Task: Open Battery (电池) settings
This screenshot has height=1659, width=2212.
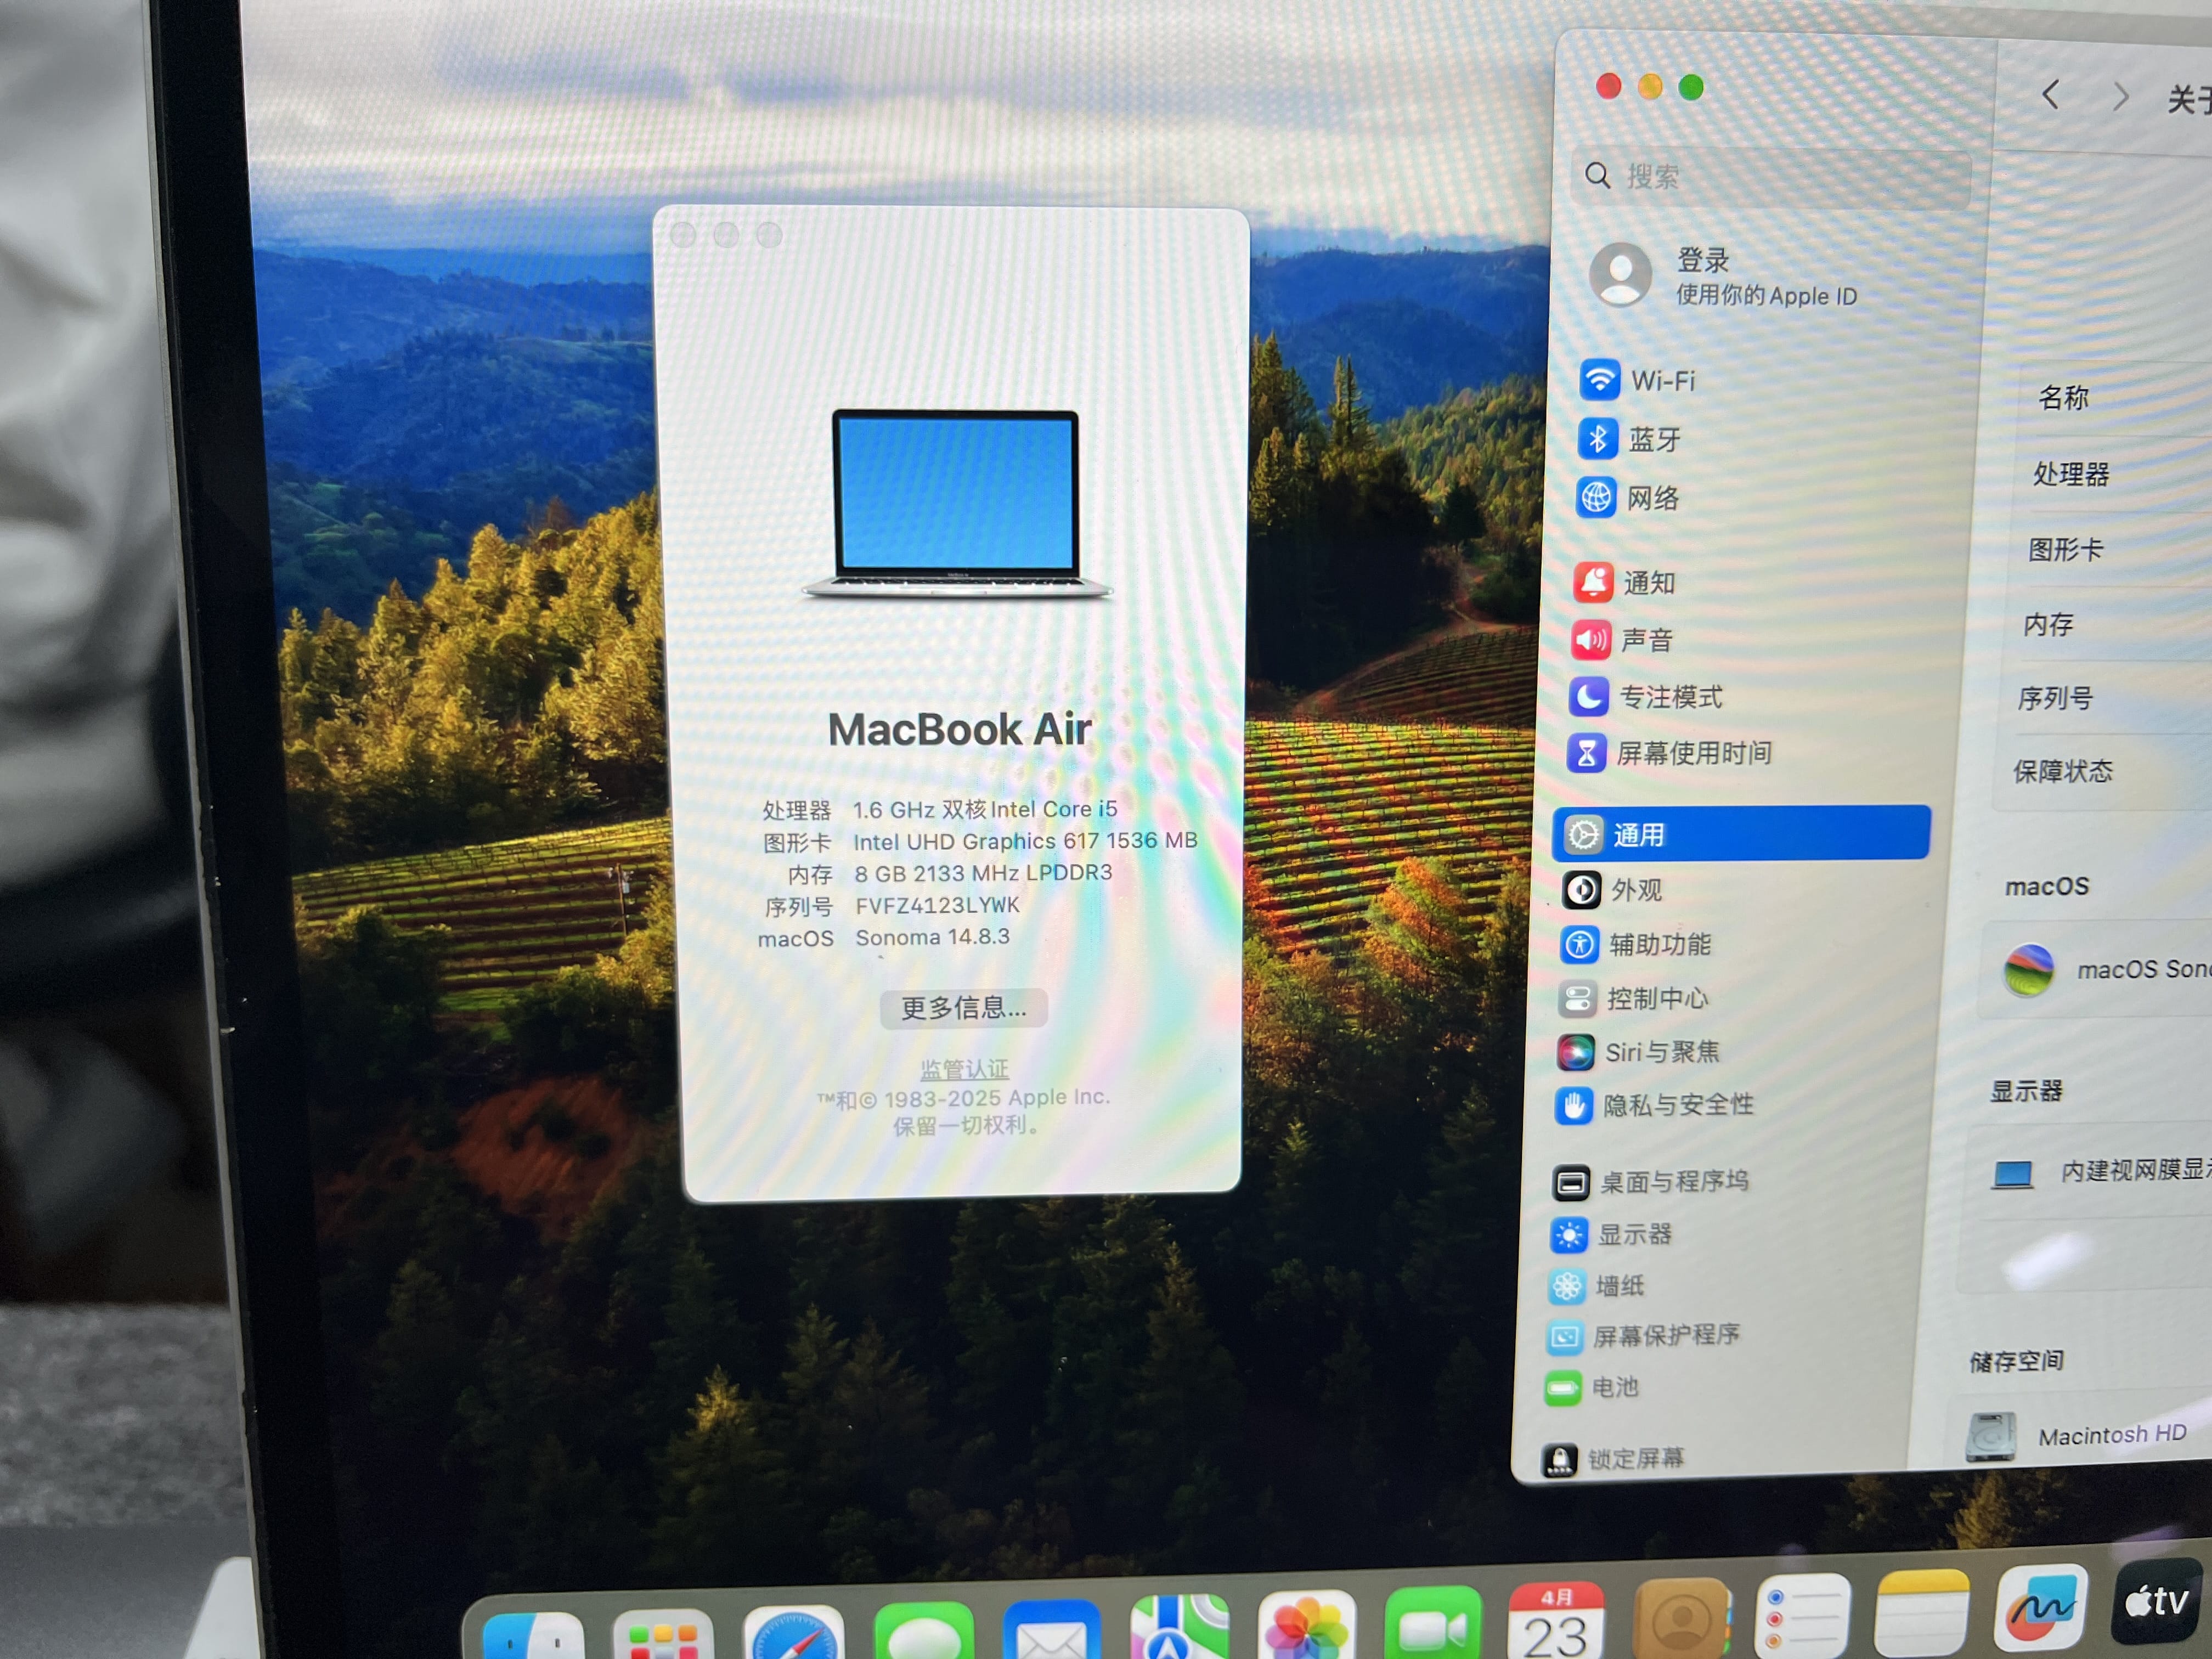Action: [1592, 1388]
